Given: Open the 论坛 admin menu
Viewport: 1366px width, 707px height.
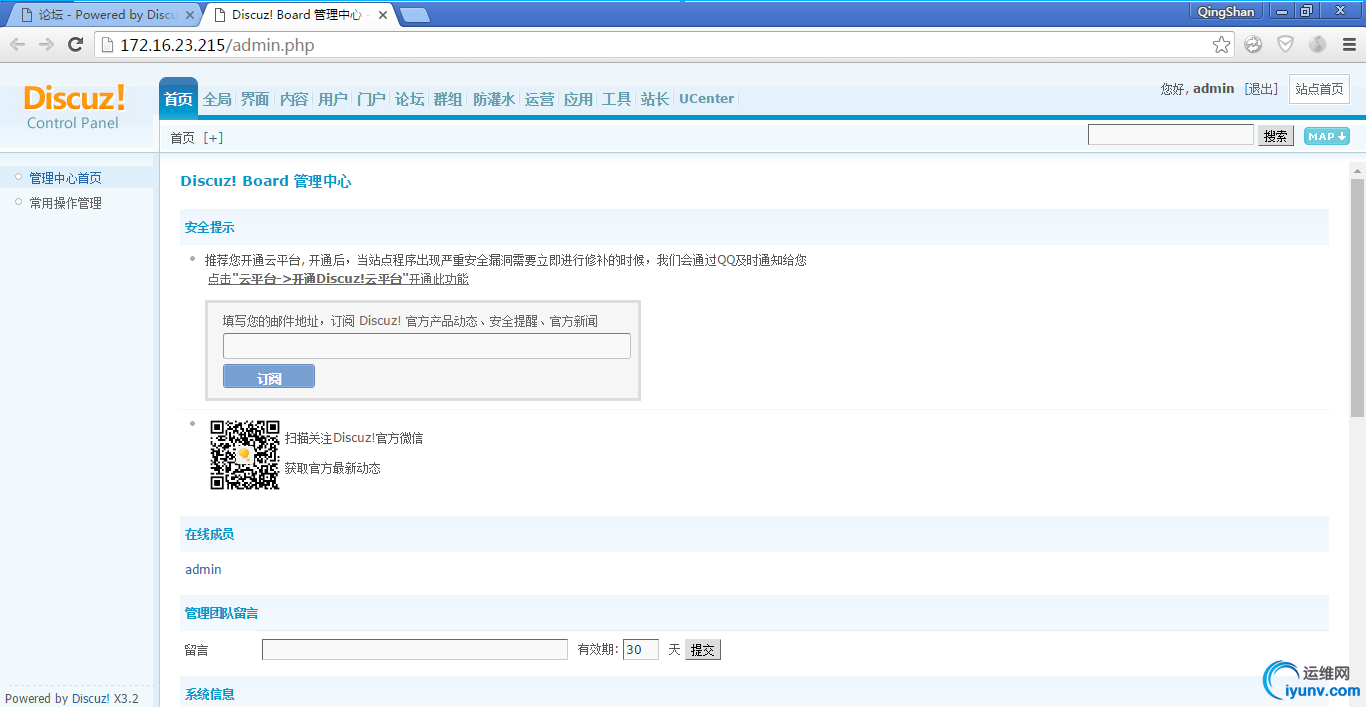Looking at the screenshot, I should [x=410, y=99].
